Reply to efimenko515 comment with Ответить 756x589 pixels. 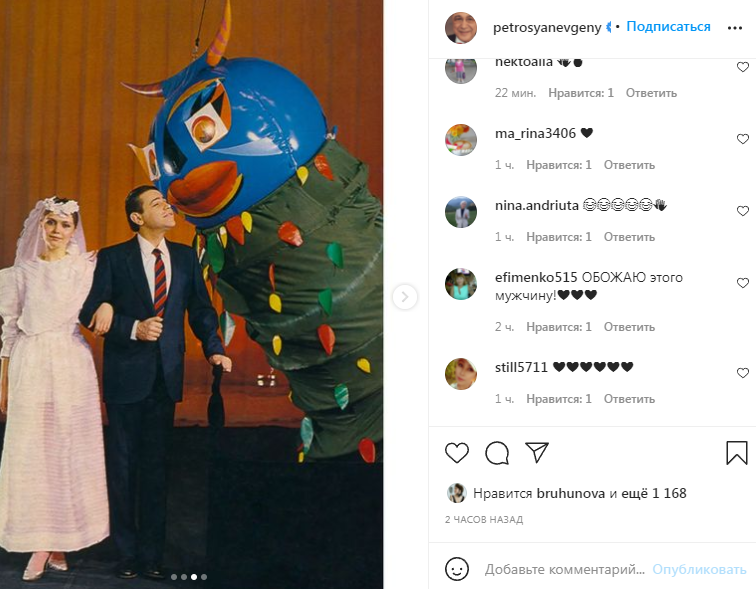629,327
